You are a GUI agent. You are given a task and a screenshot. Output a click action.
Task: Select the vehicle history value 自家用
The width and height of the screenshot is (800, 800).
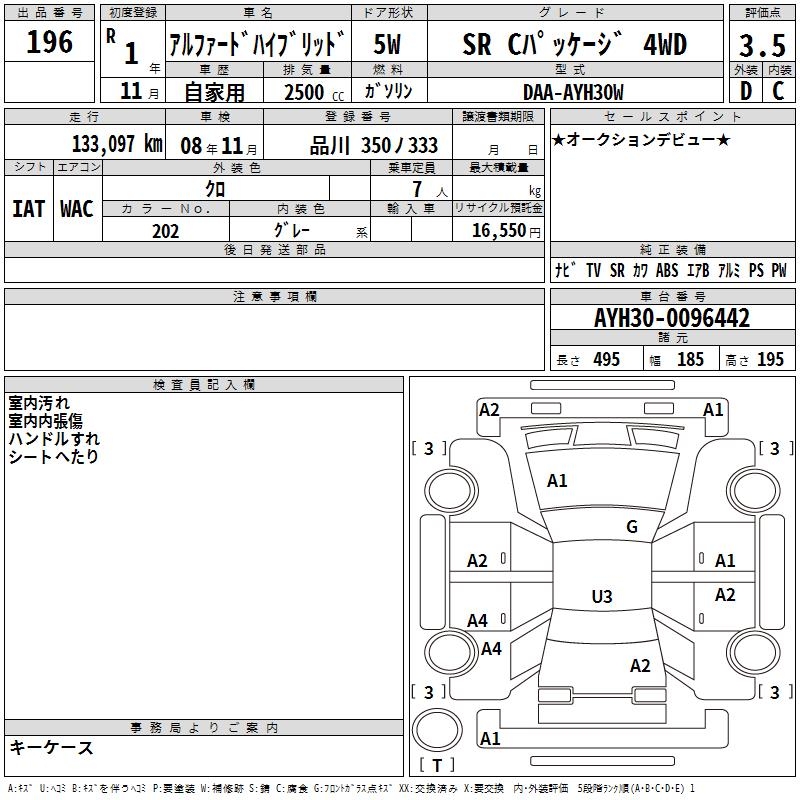(214, 92)
